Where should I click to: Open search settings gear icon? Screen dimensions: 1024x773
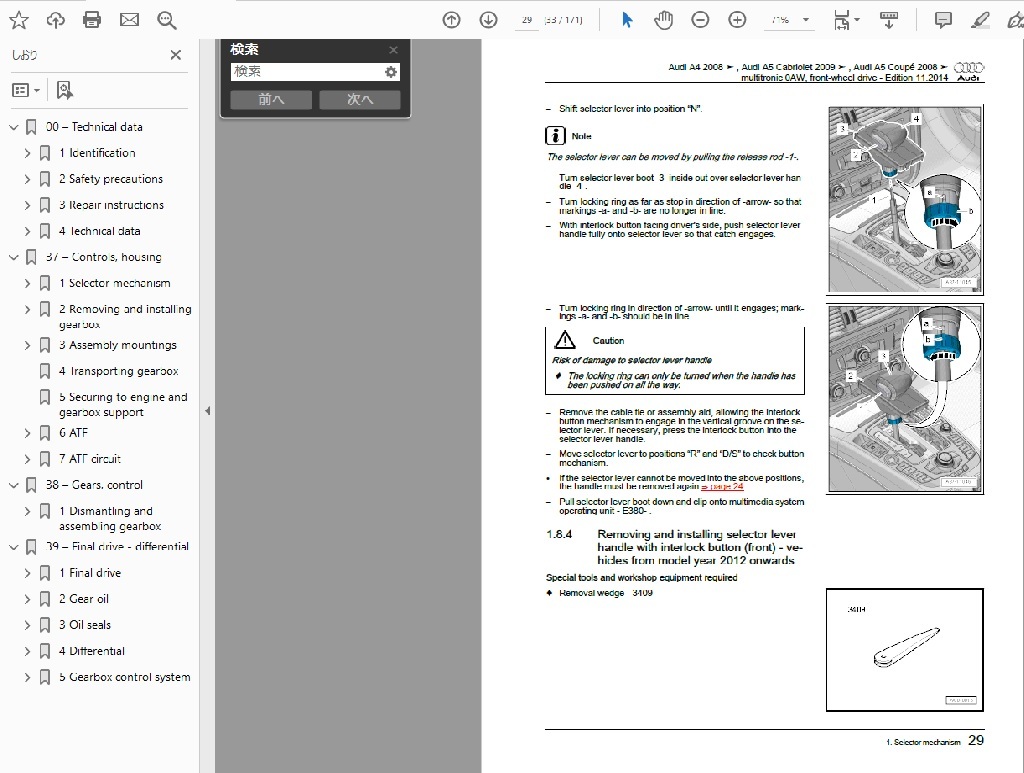click(391, 72)
